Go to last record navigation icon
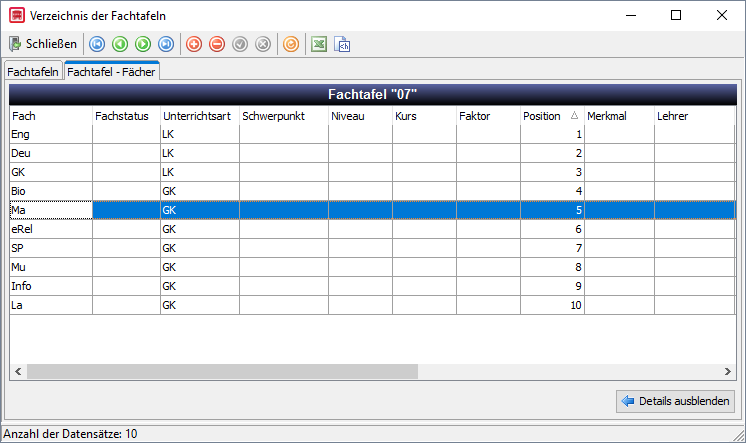 coord(166,44)
